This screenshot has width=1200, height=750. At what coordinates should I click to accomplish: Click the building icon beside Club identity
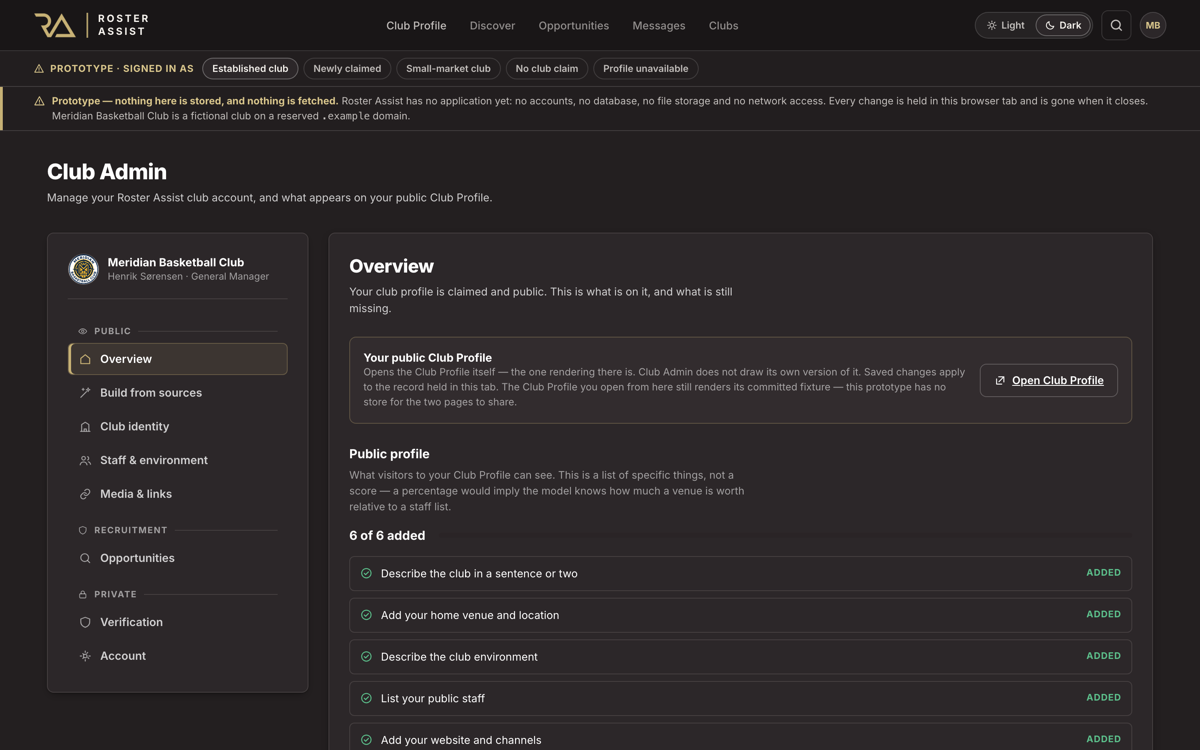(x=85, y=427)
